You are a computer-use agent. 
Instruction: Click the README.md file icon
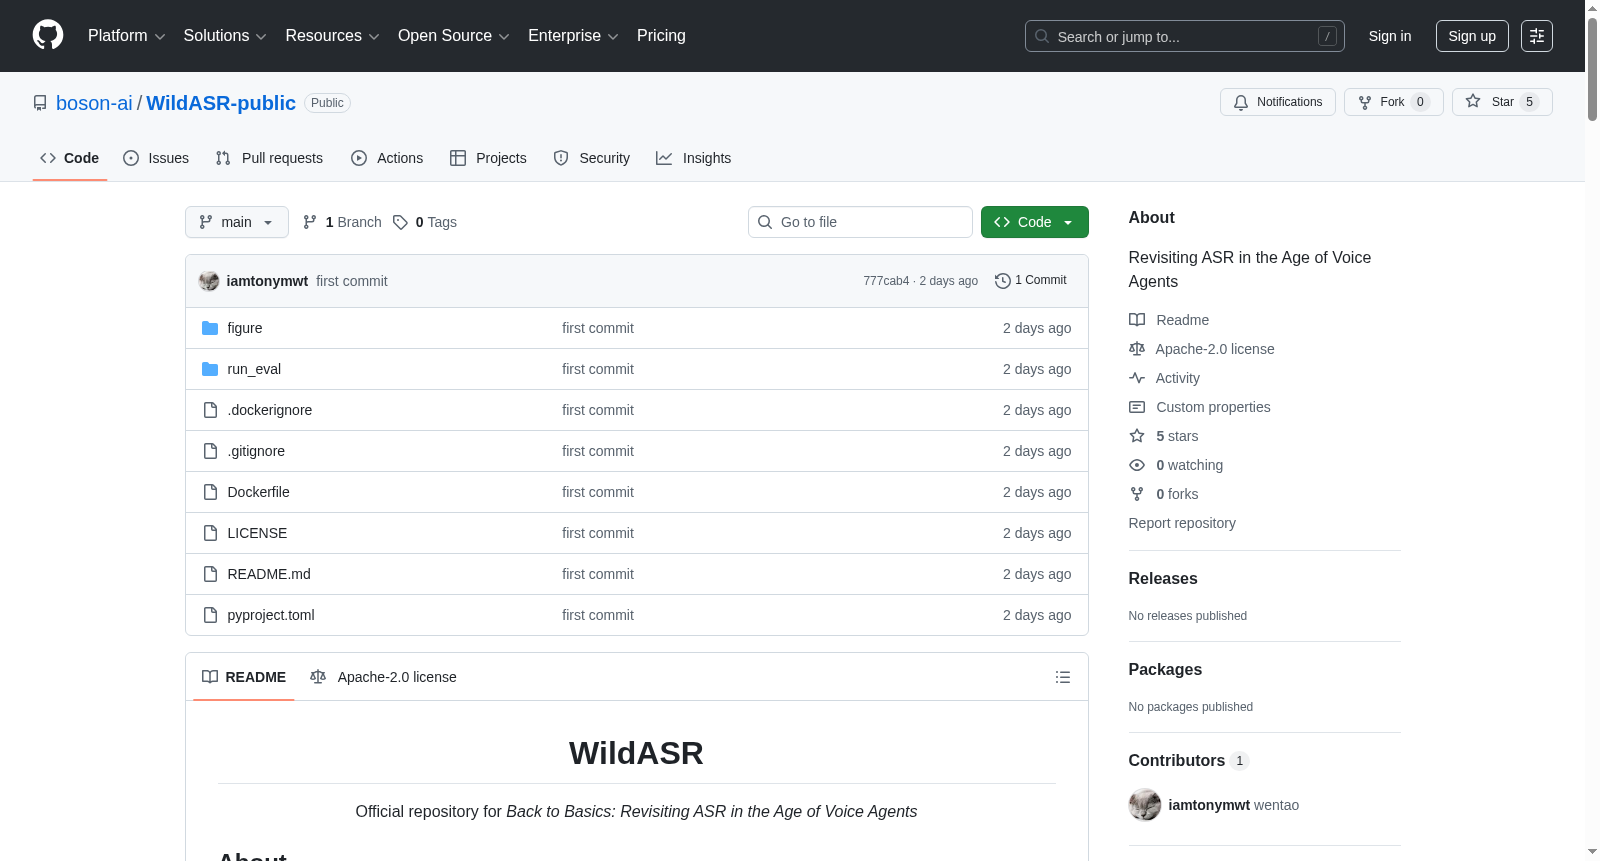[x=210, y=574]
